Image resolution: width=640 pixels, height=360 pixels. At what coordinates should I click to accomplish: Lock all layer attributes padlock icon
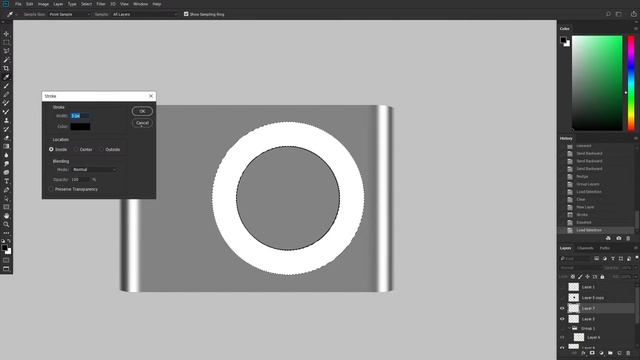[x=602, y=277]
